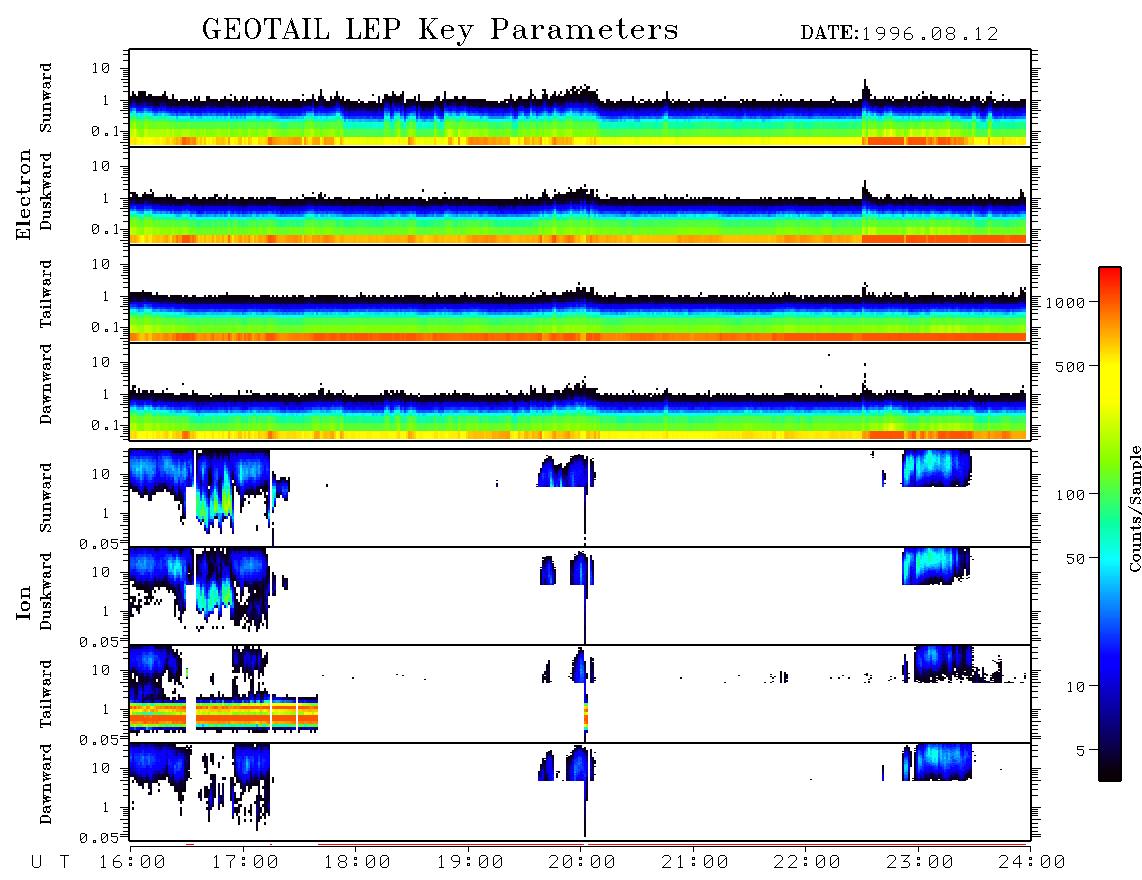Viewport: 1142px width, 880px height.
Task: Click the title "GEOTAIL LEP Key Parameters"
Action: tap(440, 30)
